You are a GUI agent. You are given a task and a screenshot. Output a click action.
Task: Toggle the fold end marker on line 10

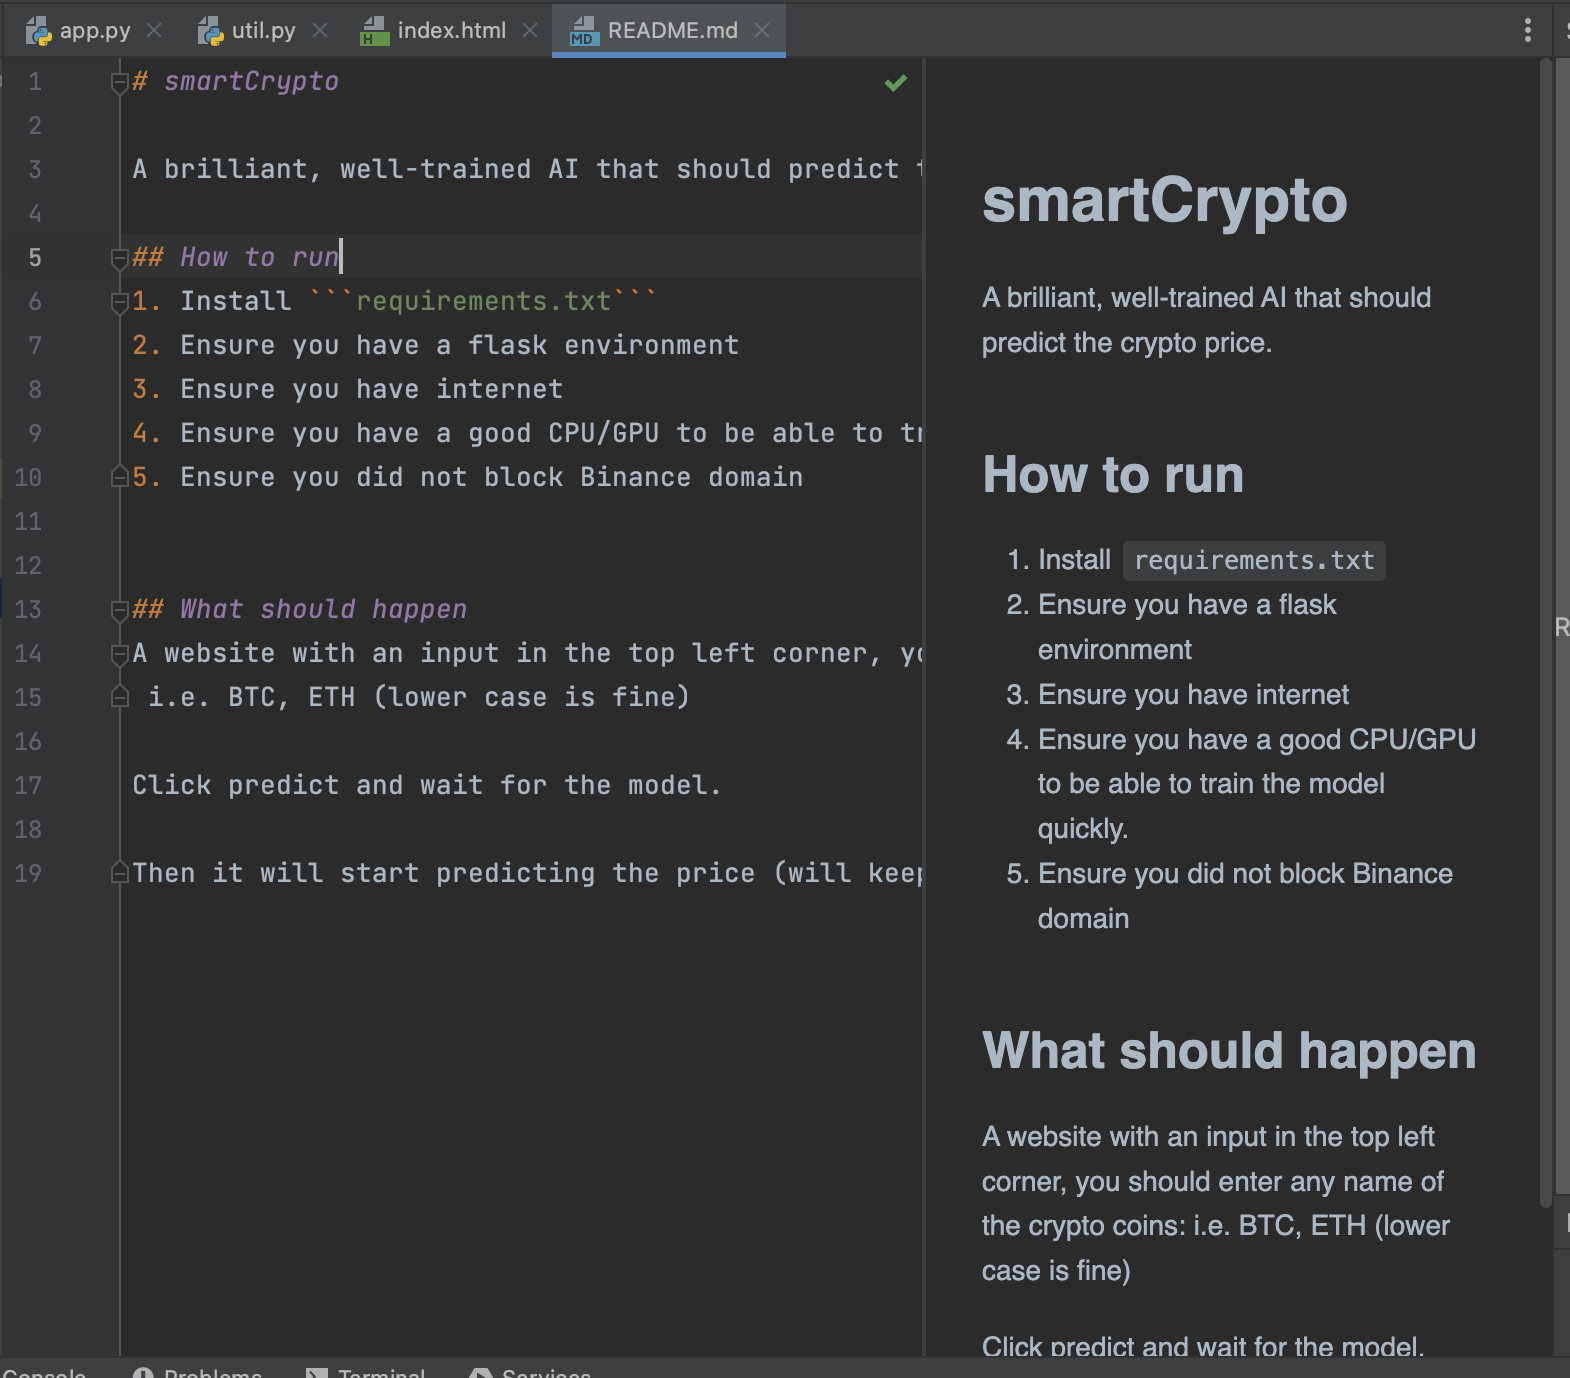coord(119,478)
